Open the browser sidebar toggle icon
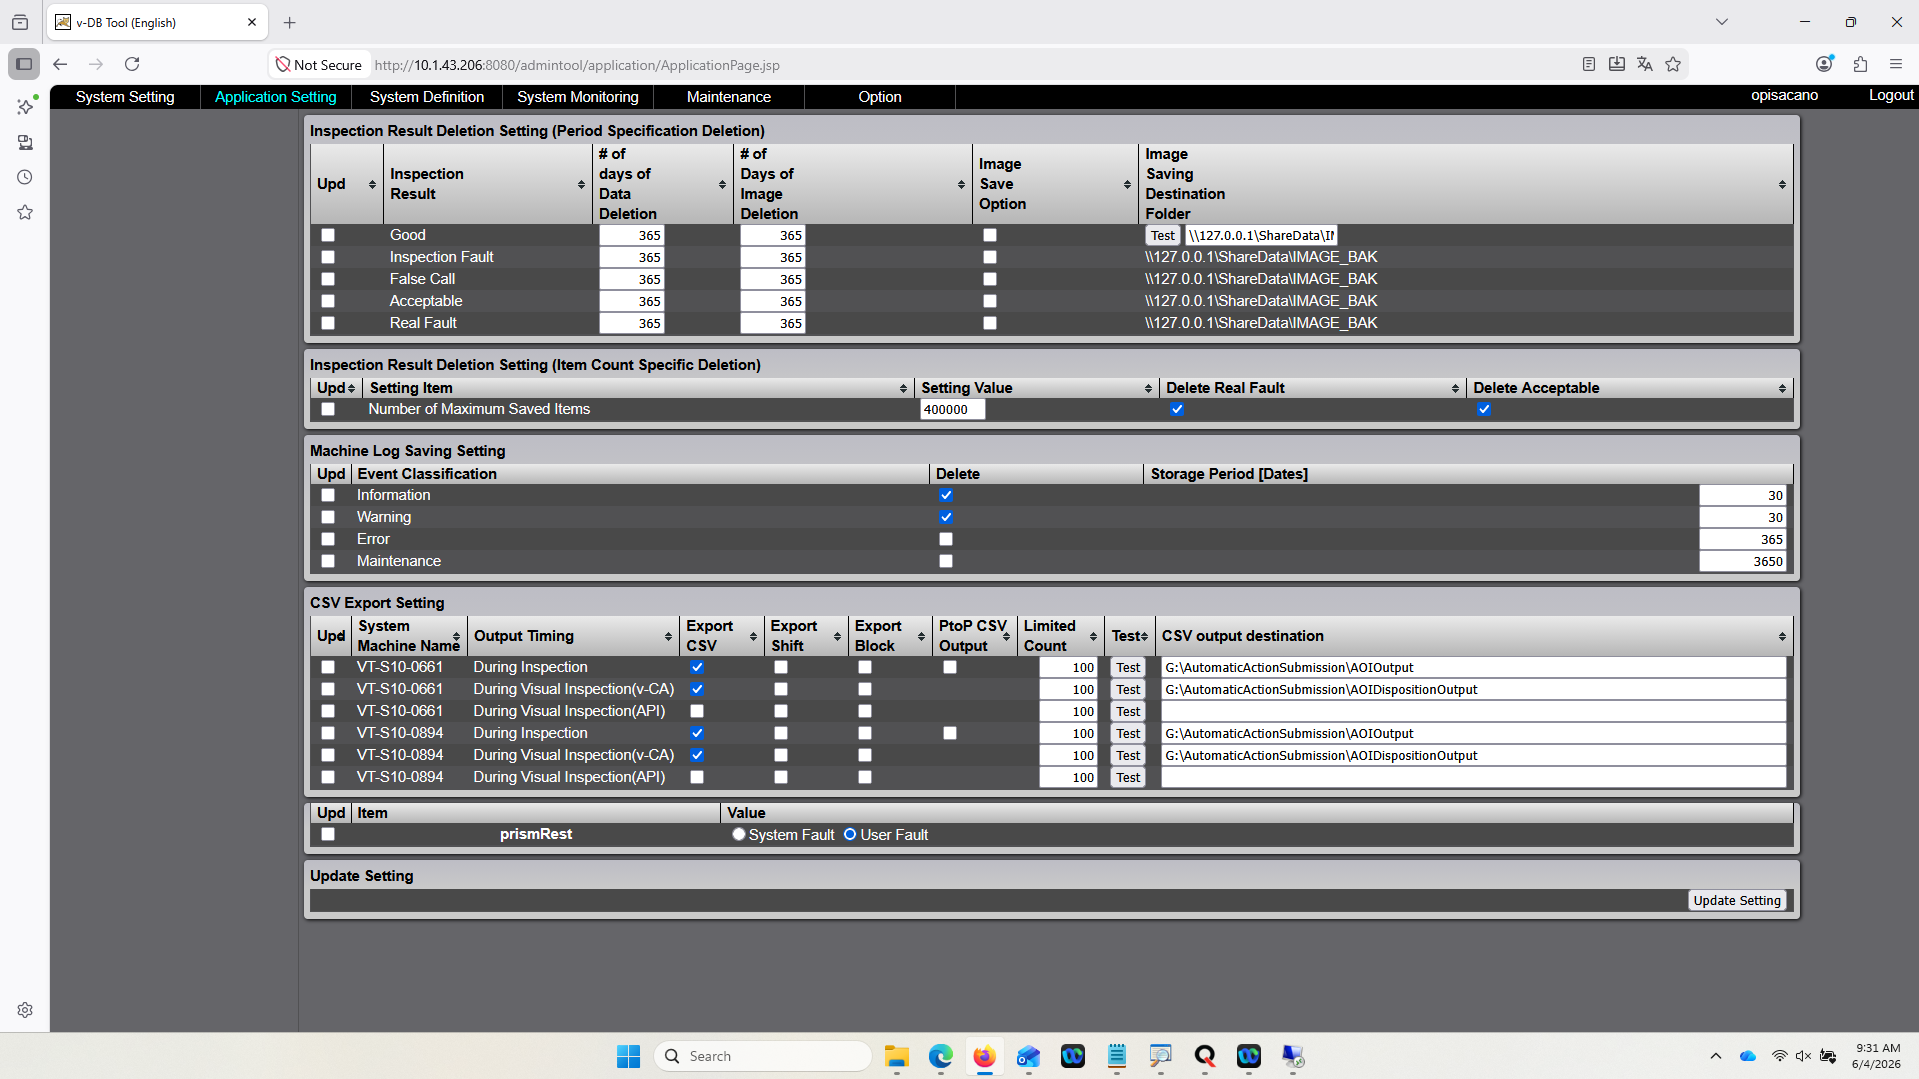Viewport: 1919px width, 1079px height. (24, 64)
